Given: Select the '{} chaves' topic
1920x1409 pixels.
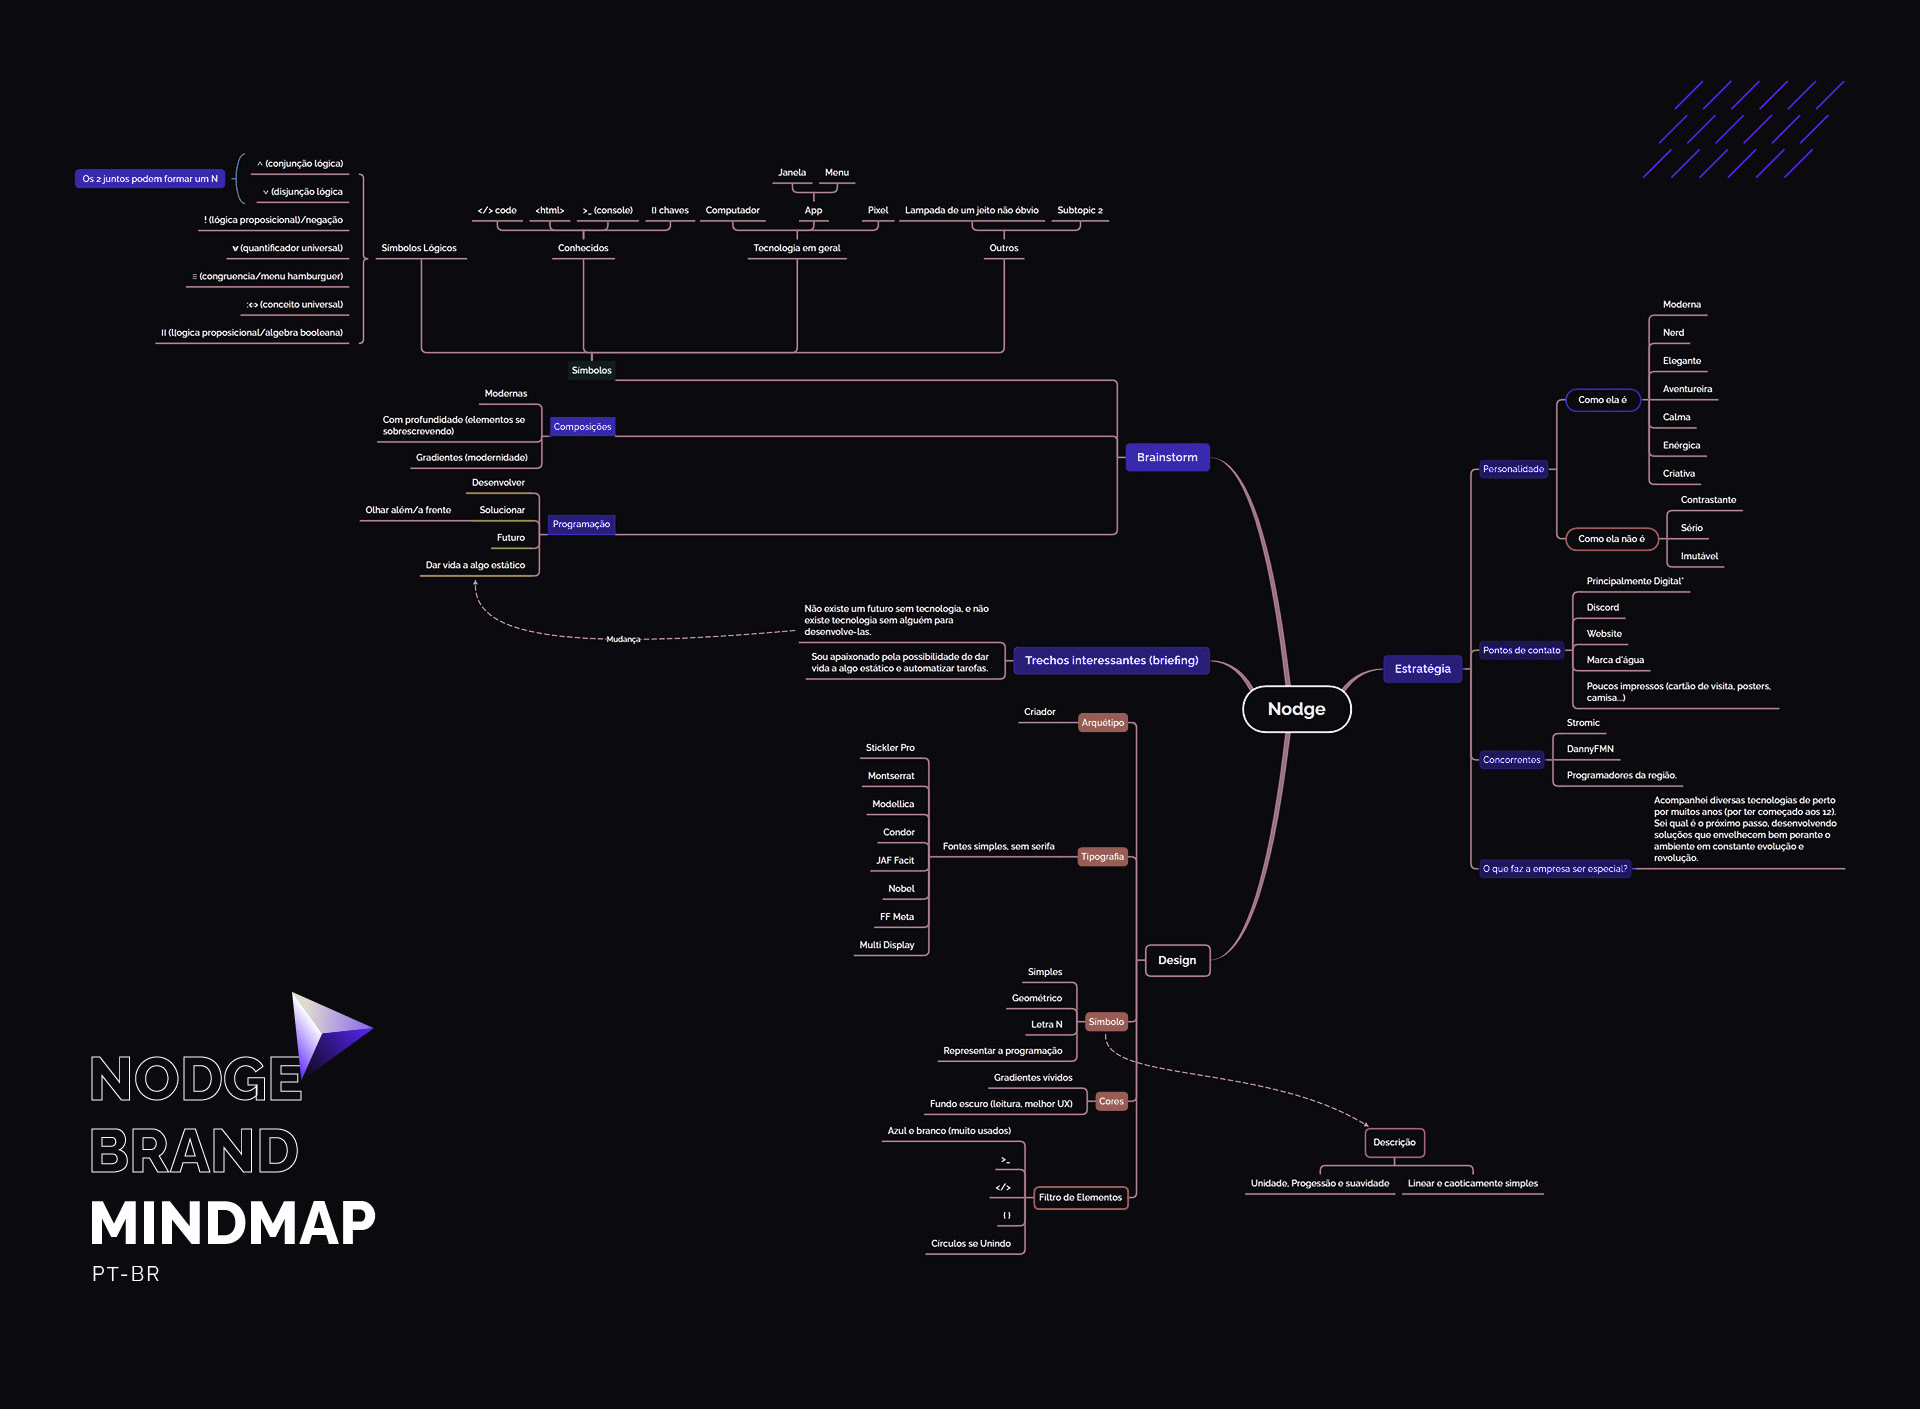Looking at the screenshot, I should (670, 210).
